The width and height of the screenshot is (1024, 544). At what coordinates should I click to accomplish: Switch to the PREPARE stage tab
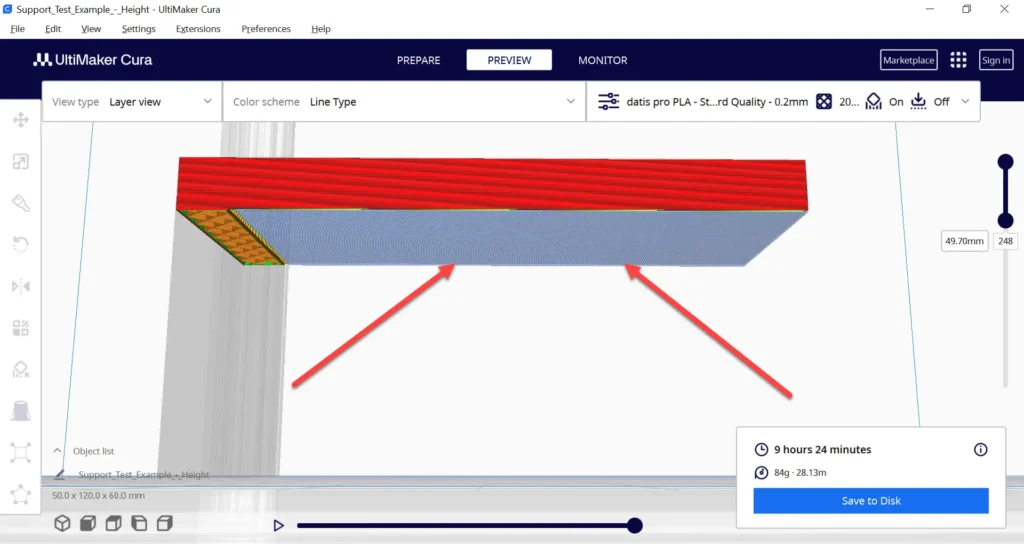(419, 60)
